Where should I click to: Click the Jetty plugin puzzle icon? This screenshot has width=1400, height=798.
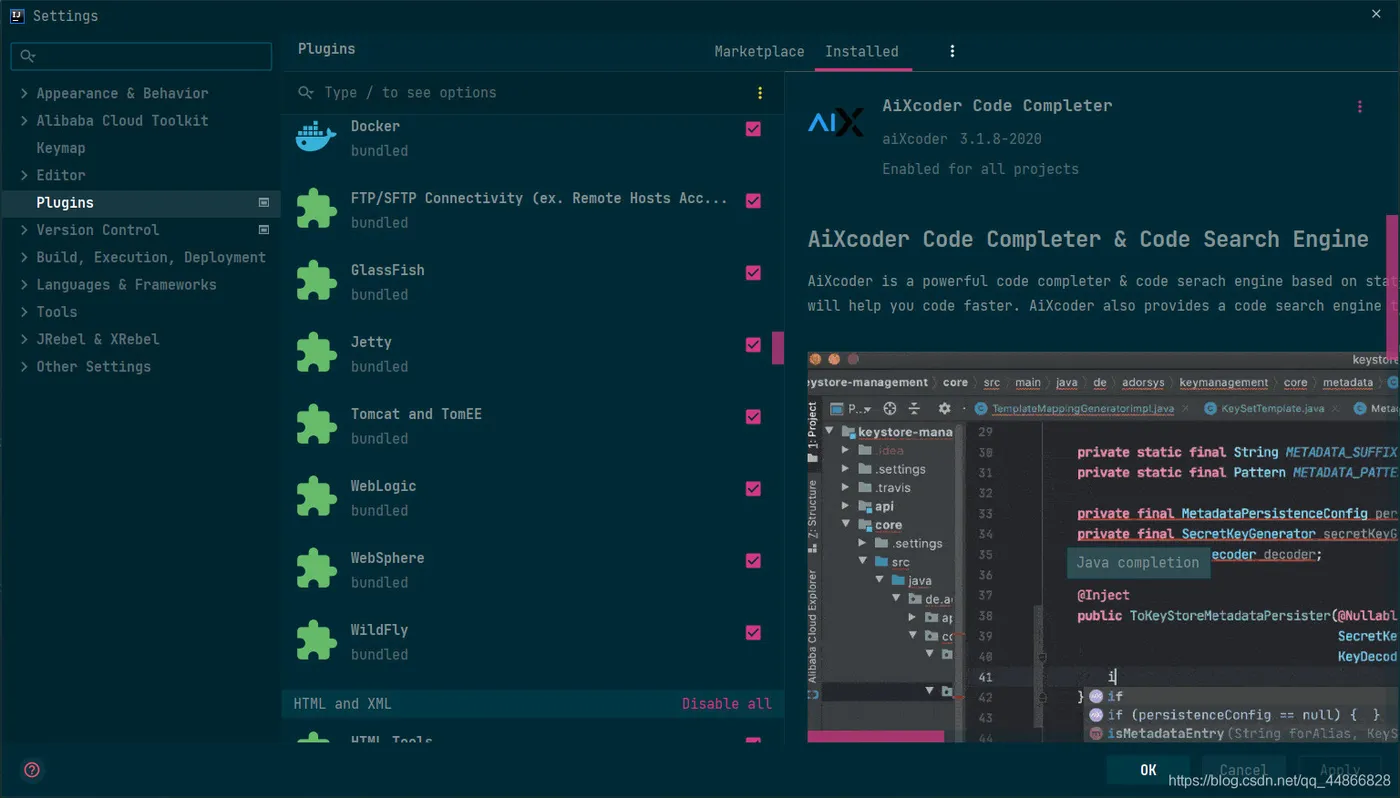point(316,353)
